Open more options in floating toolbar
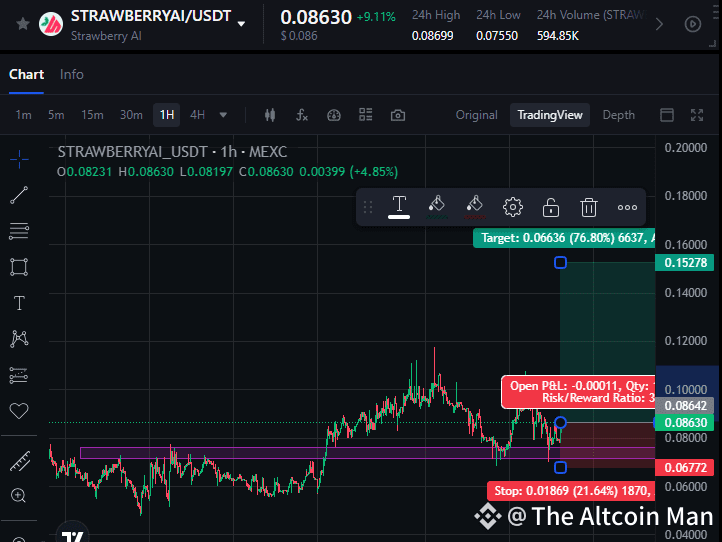The image size is (722, 542). tap(627, 208)
